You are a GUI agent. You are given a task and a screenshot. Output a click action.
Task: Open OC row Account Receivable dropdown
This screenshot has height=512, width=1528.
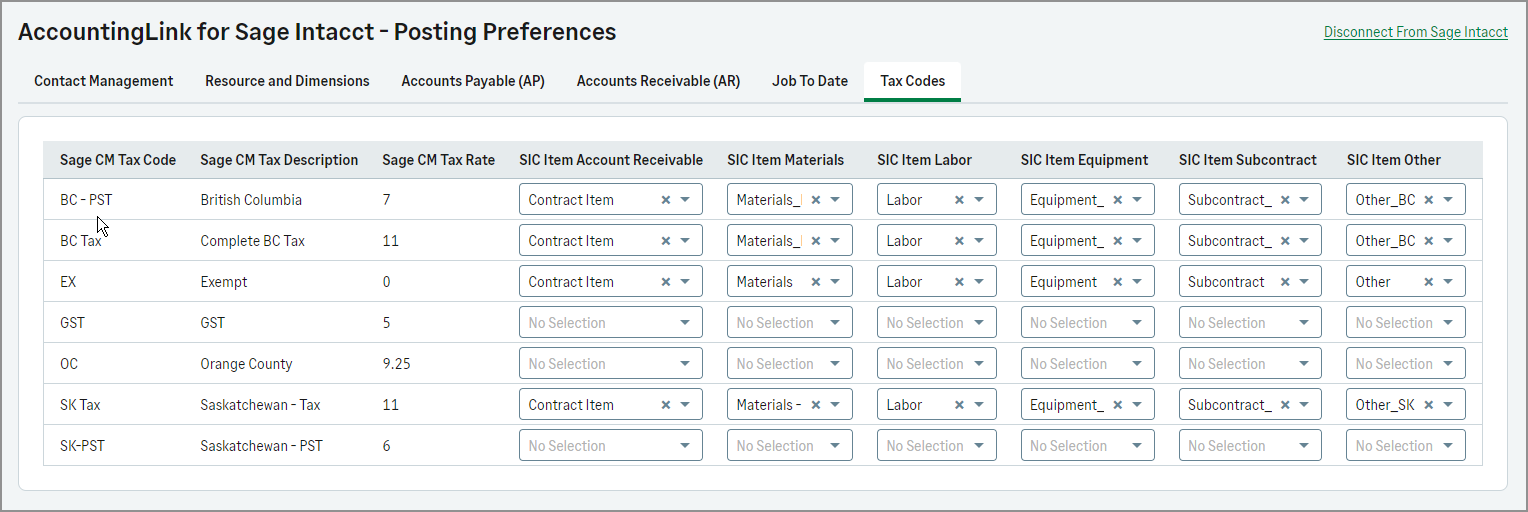[x=611, y=364]
